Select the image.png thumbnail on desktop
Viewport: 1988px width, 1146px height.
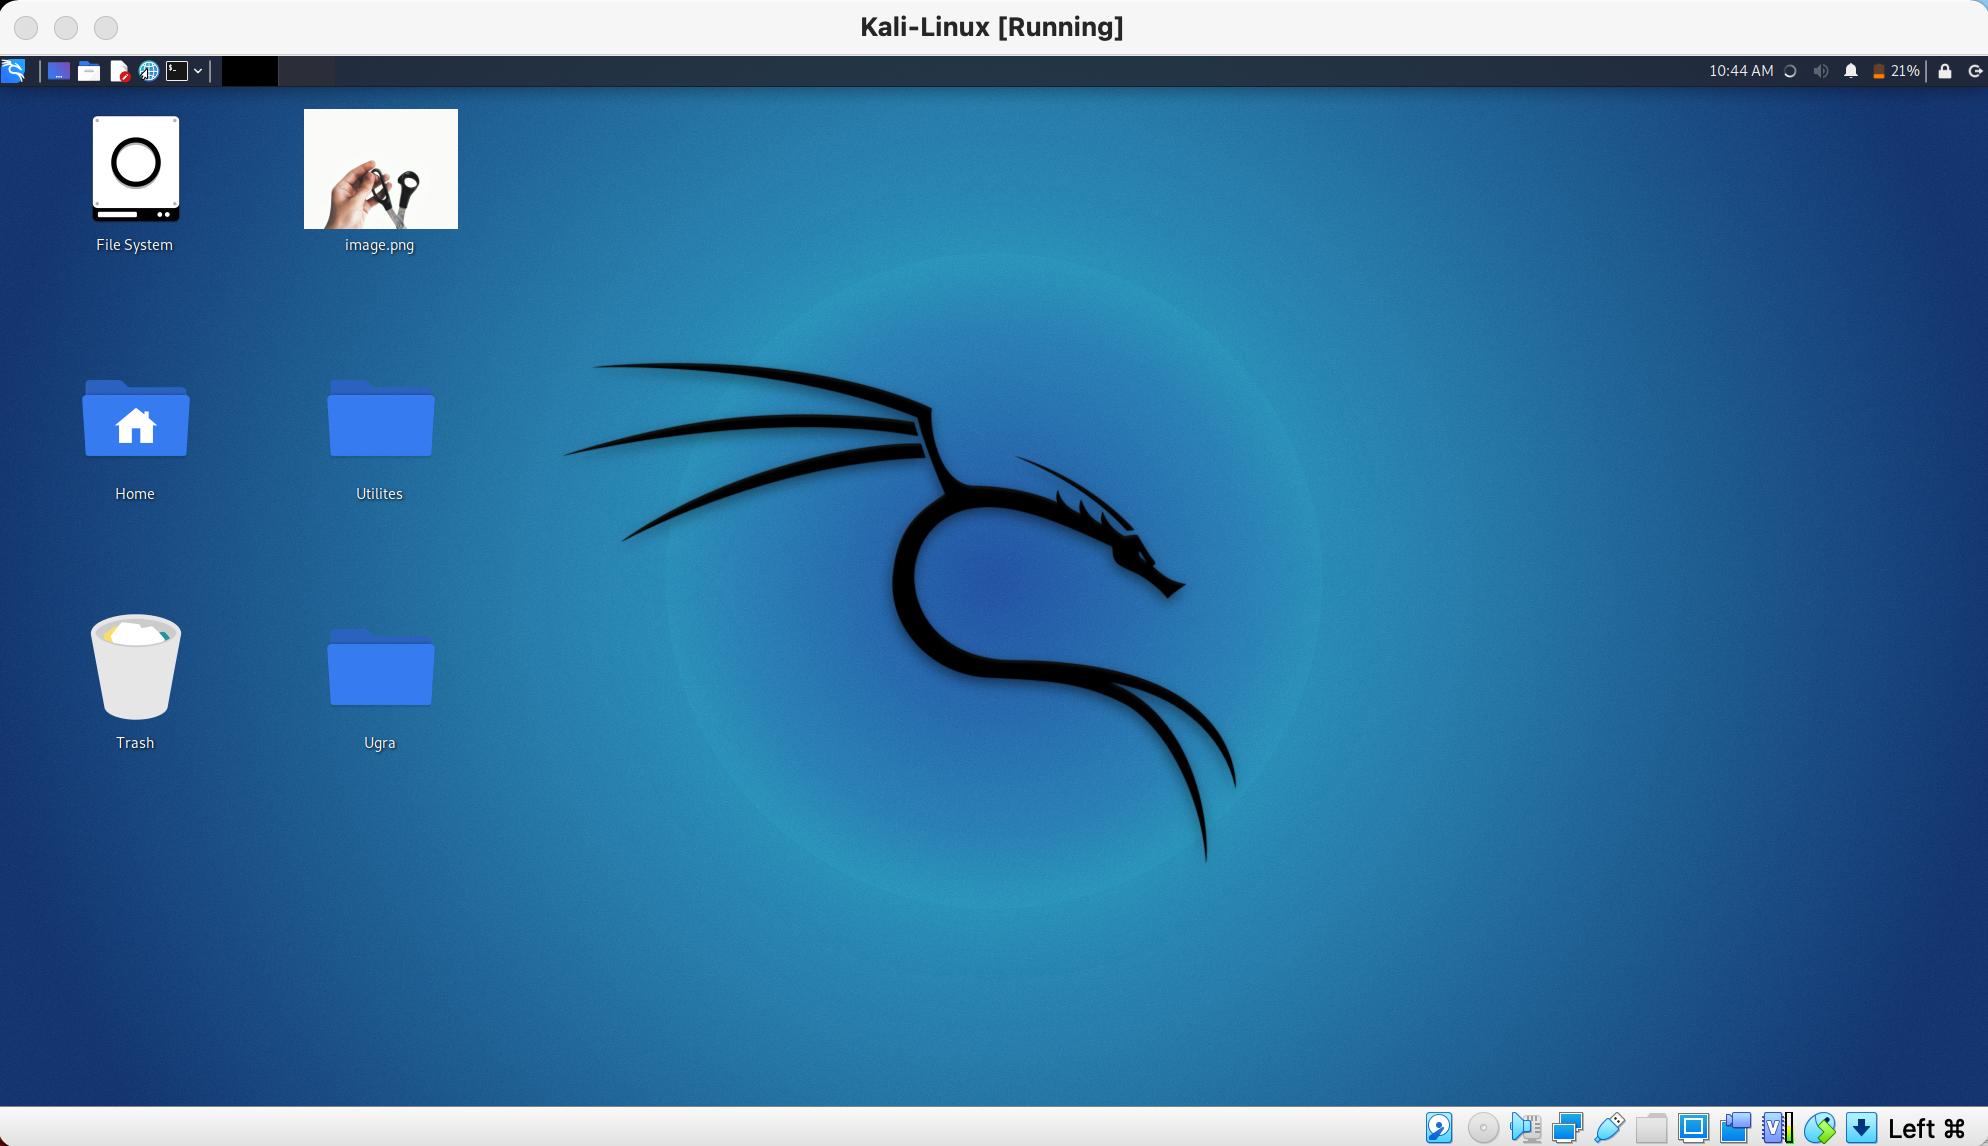381,169
